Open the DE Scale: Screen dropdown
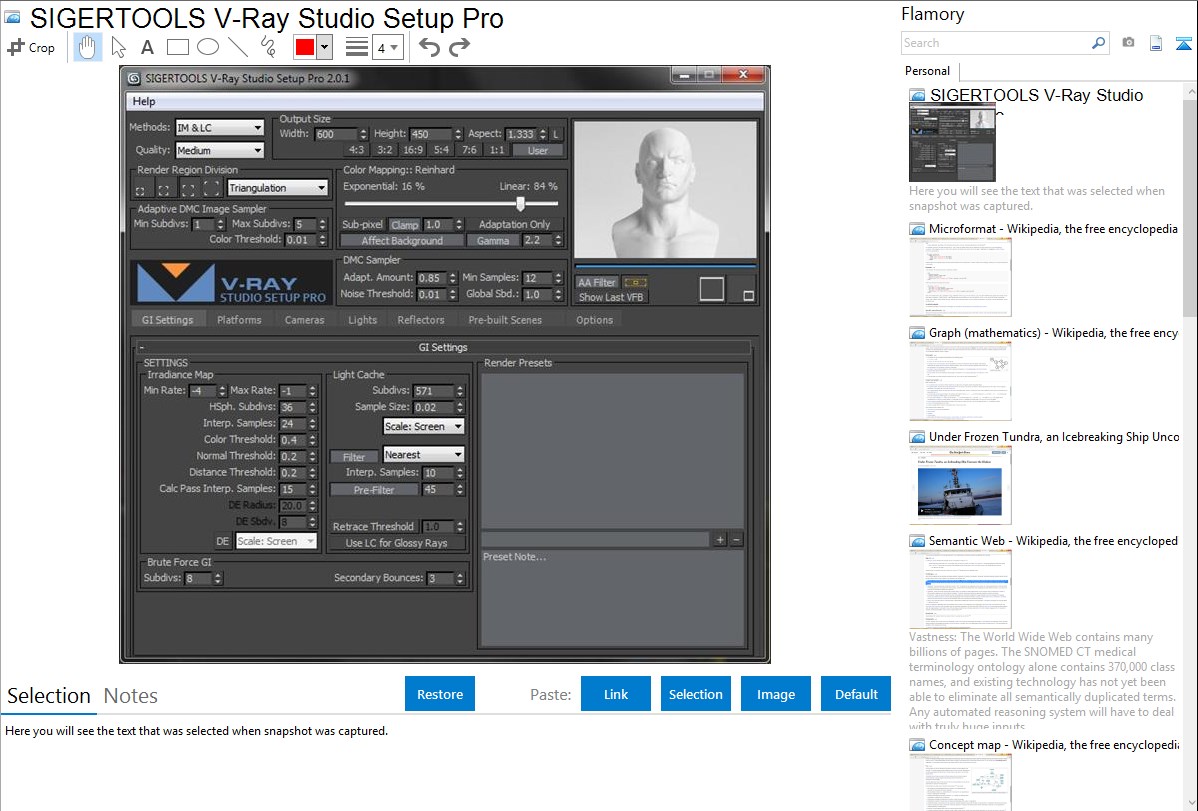Image resolution: width=1198 pixels, height=811 pixels. tap(276, 541)
